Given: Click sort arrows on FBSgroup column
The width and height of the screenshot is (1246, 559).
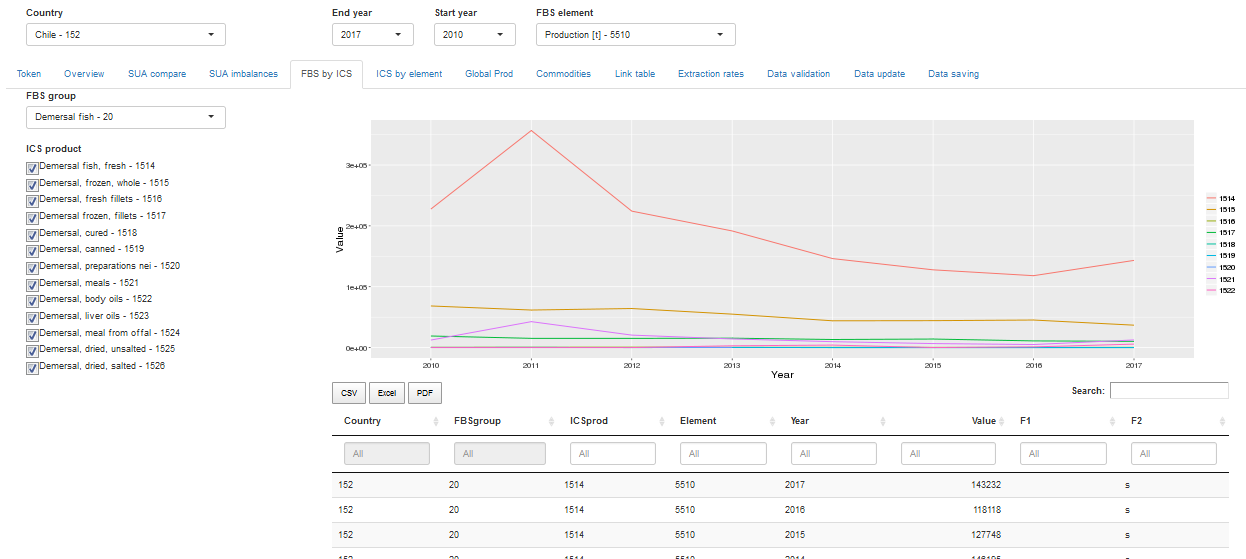Looking at the screenshot, I should coord(551,421).
